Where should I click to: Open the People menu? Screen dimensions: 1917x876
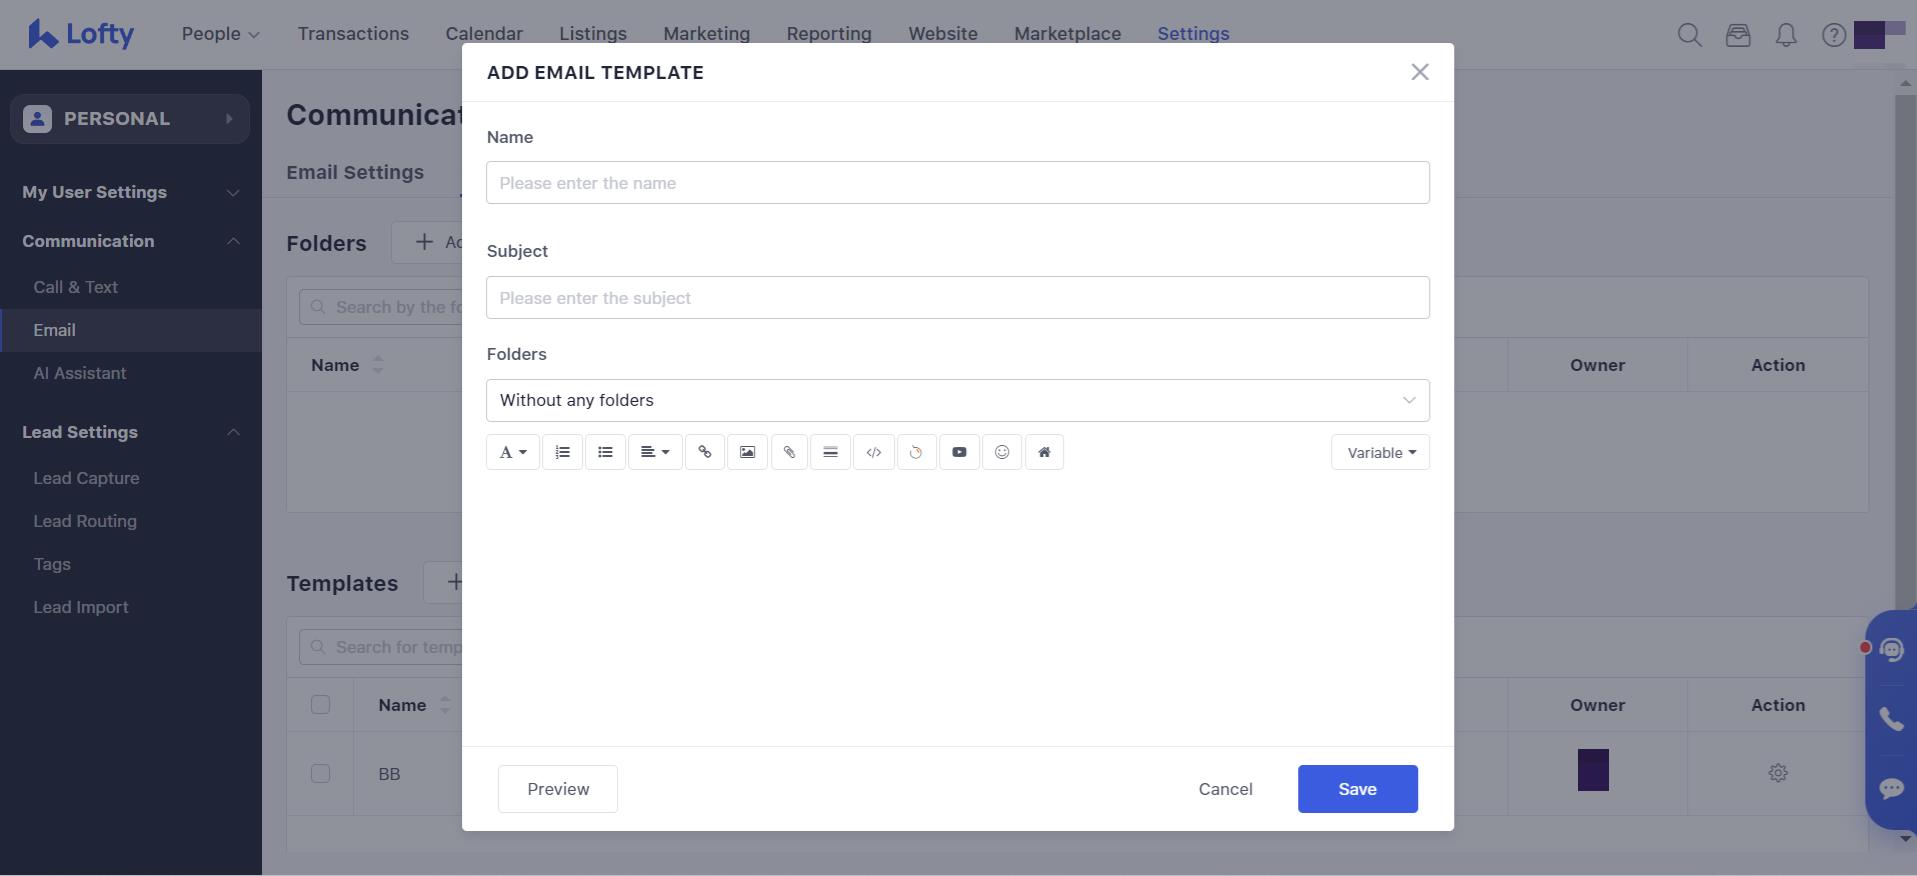click(x=221, y=34)
